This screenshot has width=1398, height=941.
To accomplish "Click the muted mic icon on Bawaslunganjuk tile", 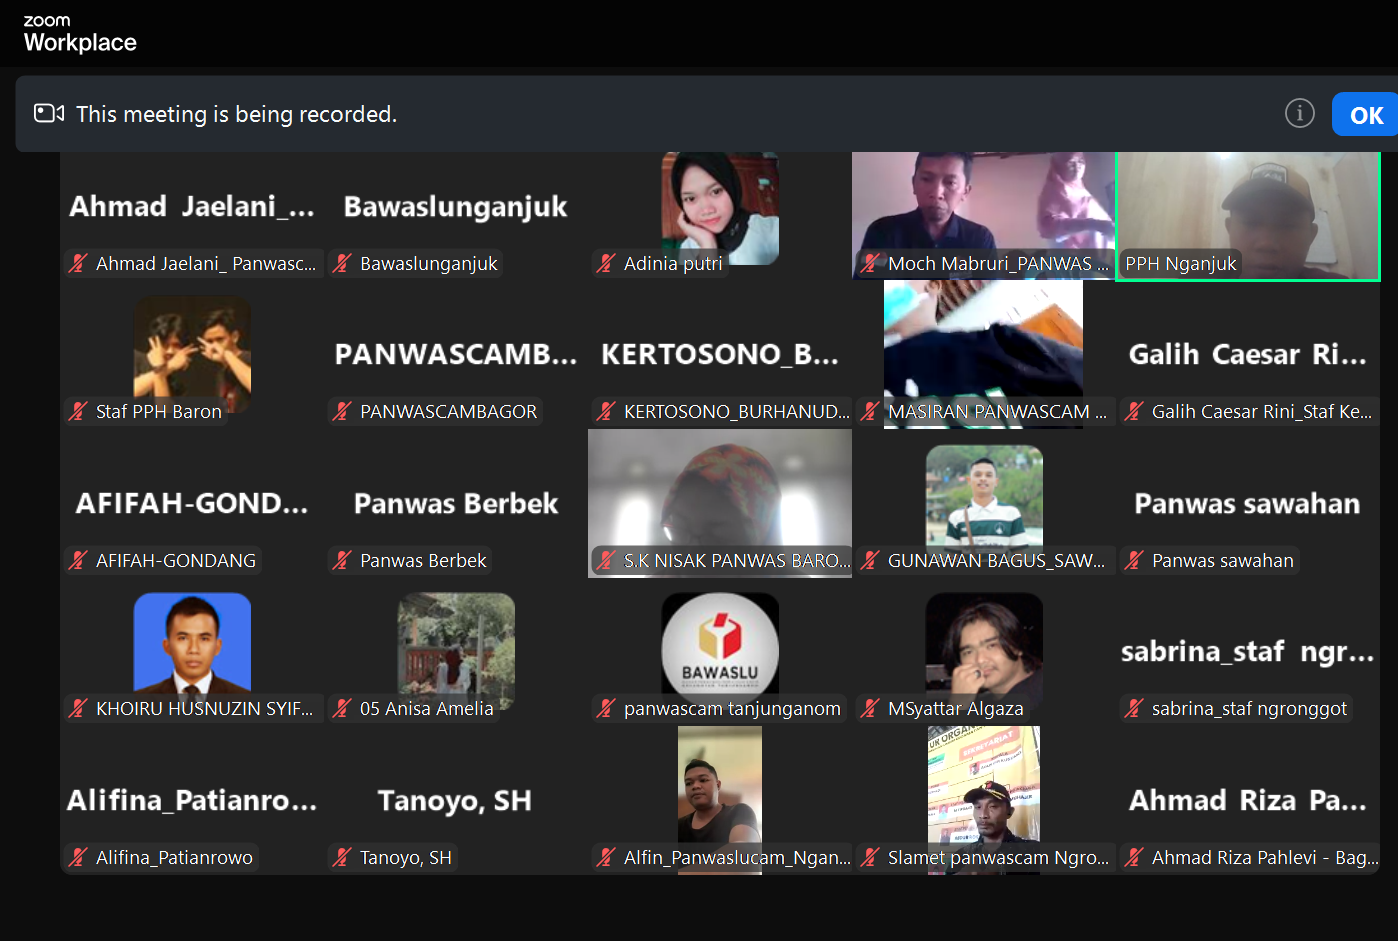I will click(x=343, y=263).
